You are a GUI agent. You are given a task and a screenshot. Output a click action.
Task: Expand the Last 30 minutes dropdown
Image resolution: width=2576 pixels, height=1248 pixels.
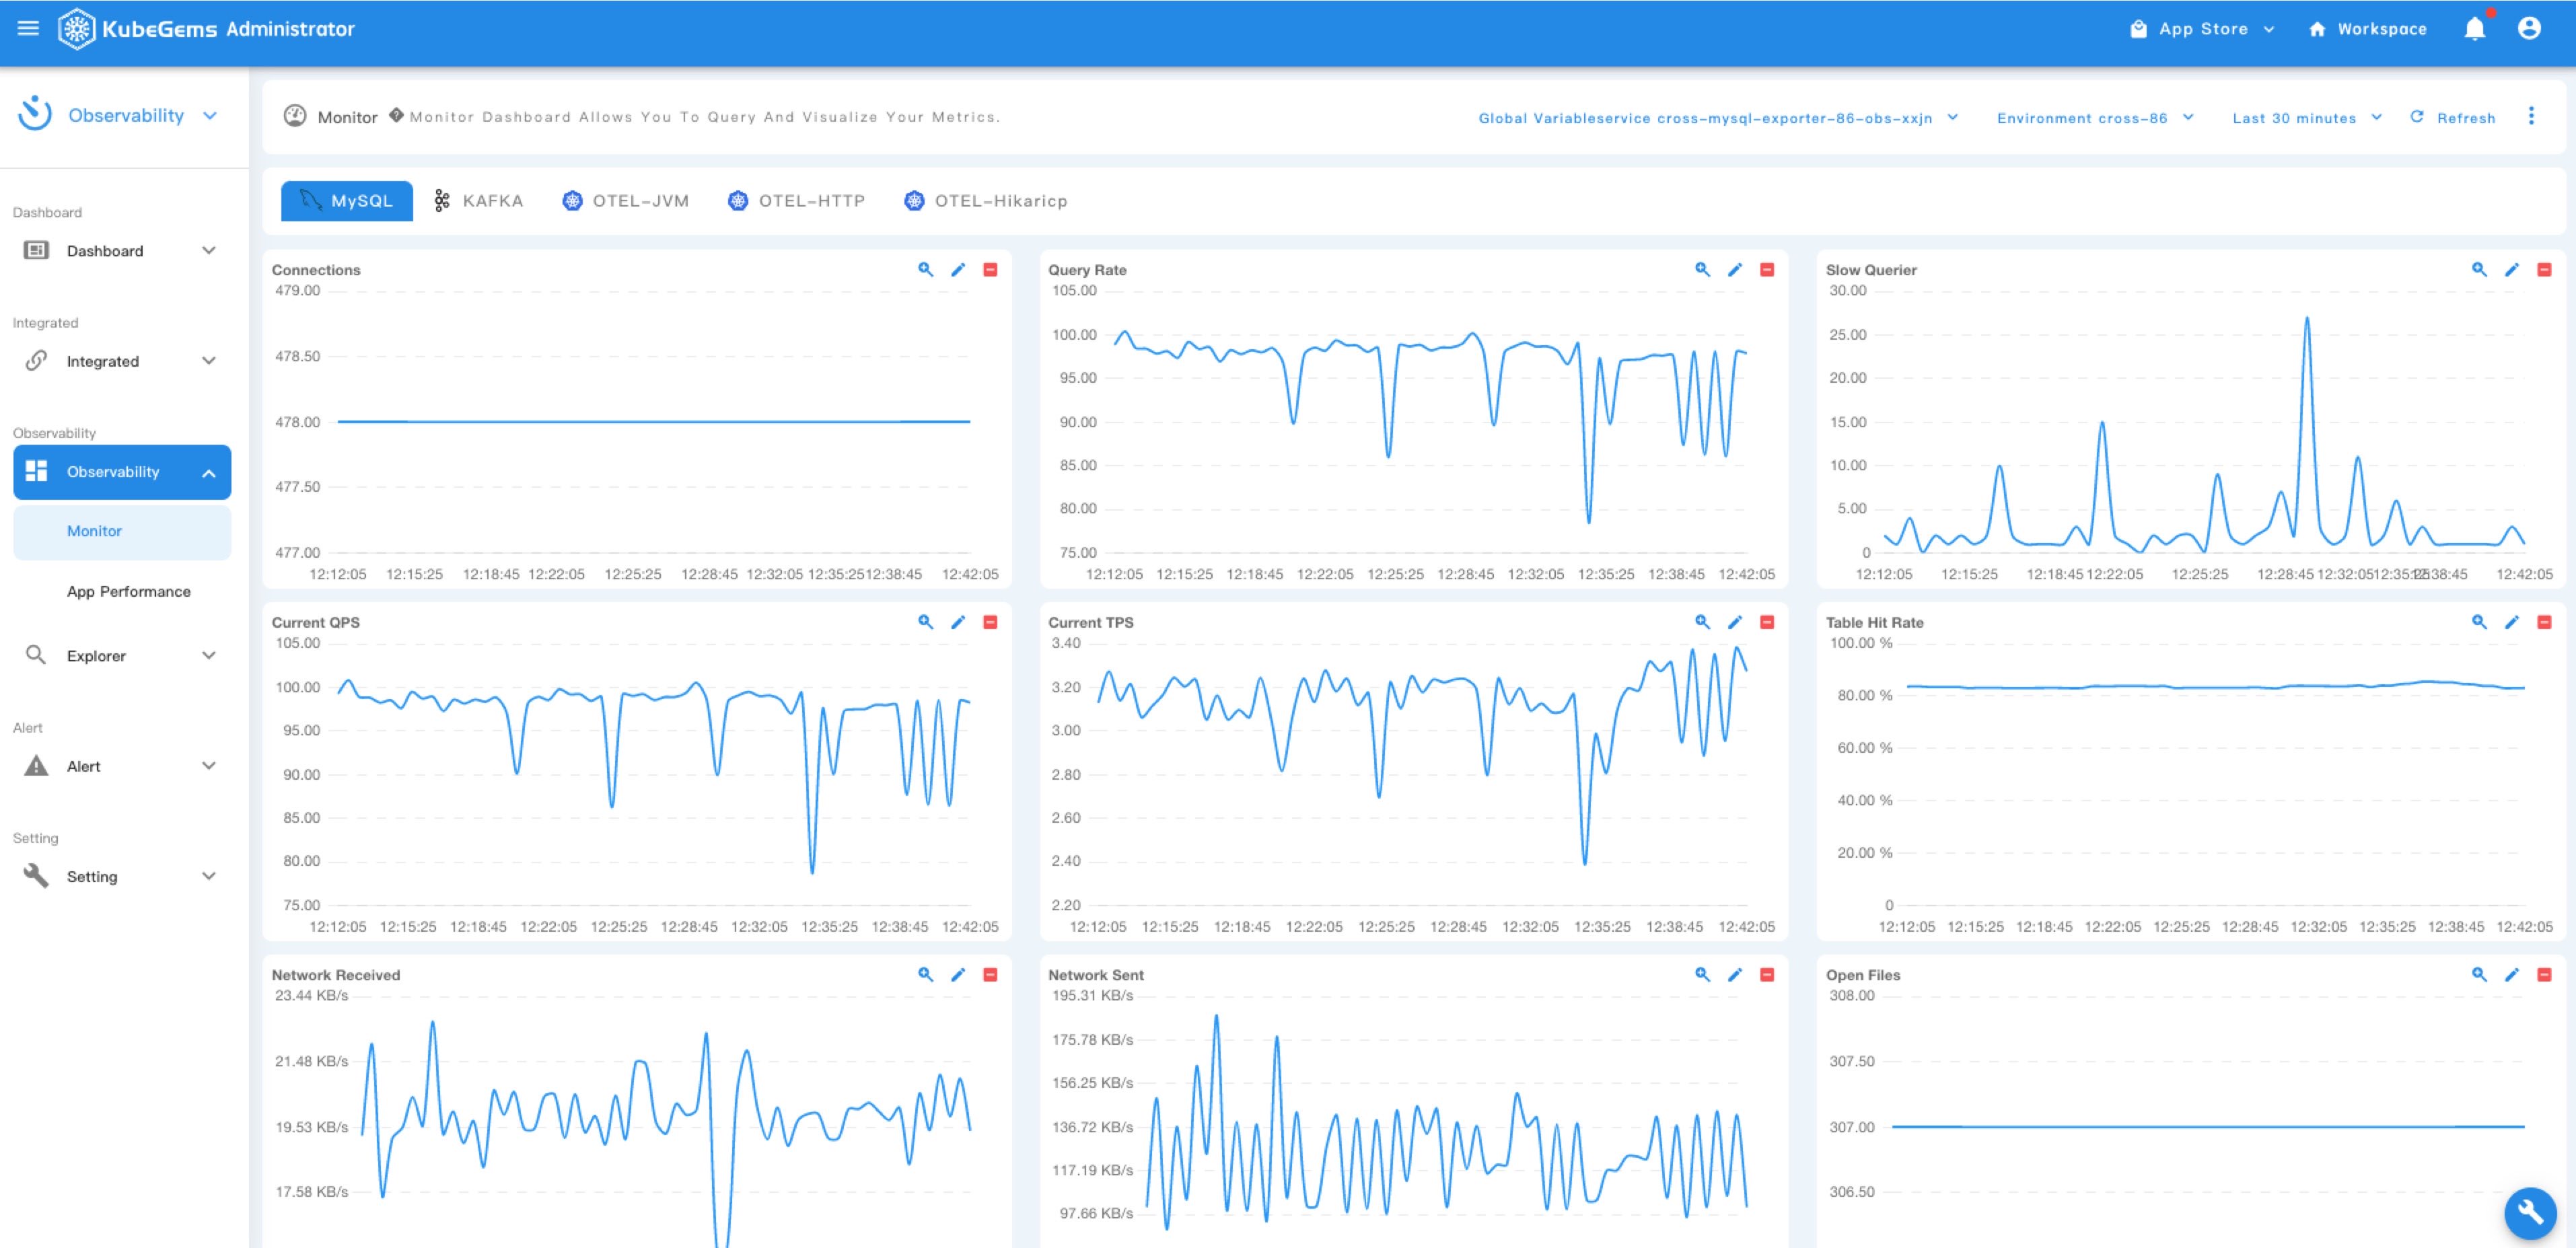2306,118
